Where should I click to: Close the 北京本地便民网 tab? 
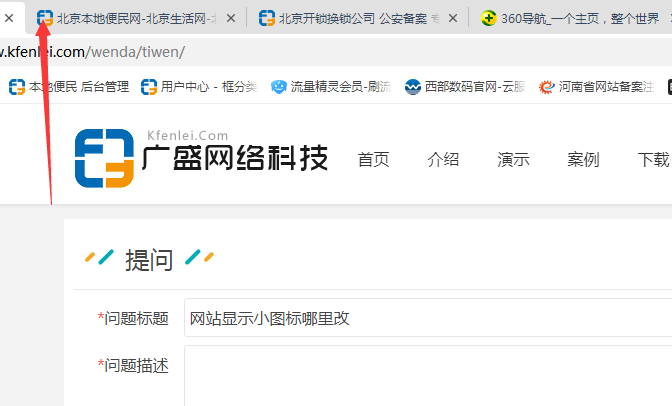pyautogui.click(x=232, y=18)
